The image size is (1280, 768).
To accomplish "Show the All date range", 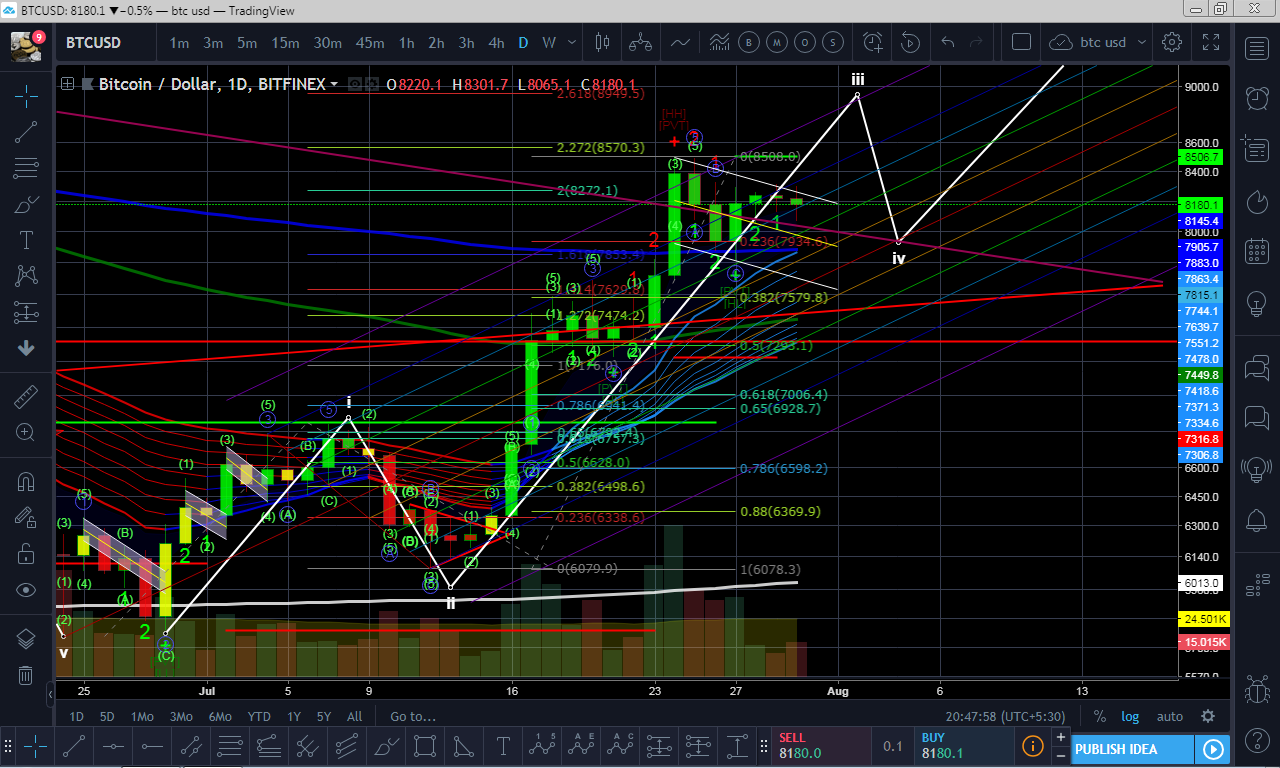I will click(x=354, y=716).
